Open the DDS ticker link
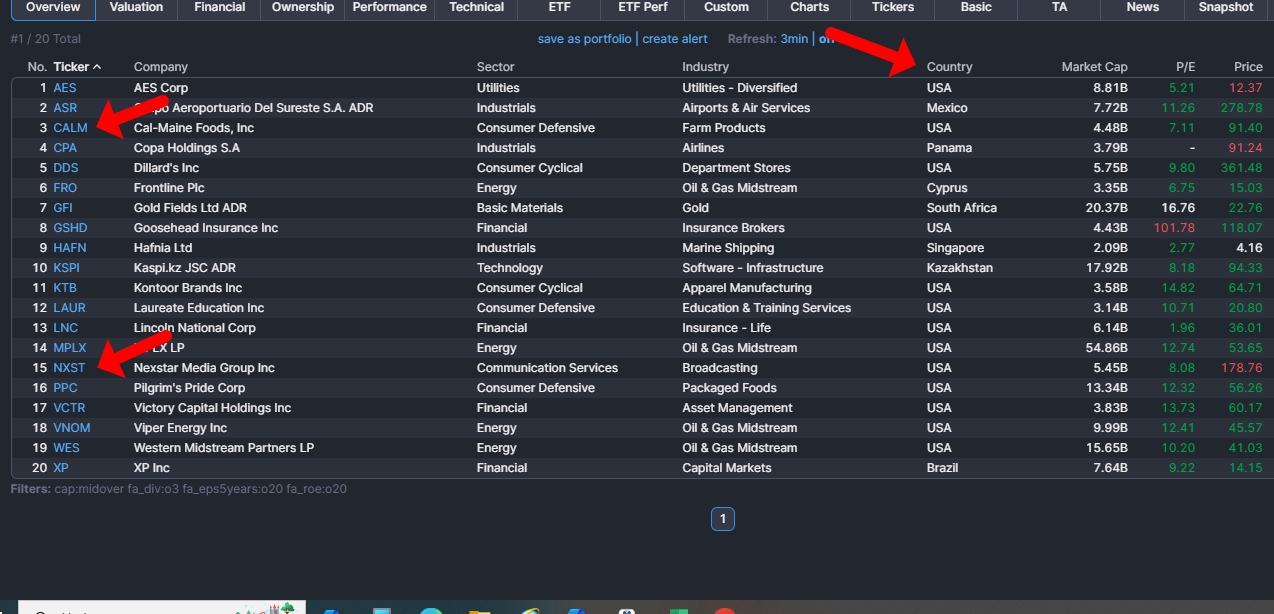This screenshot has height=614, width=1274. (66, 168)
